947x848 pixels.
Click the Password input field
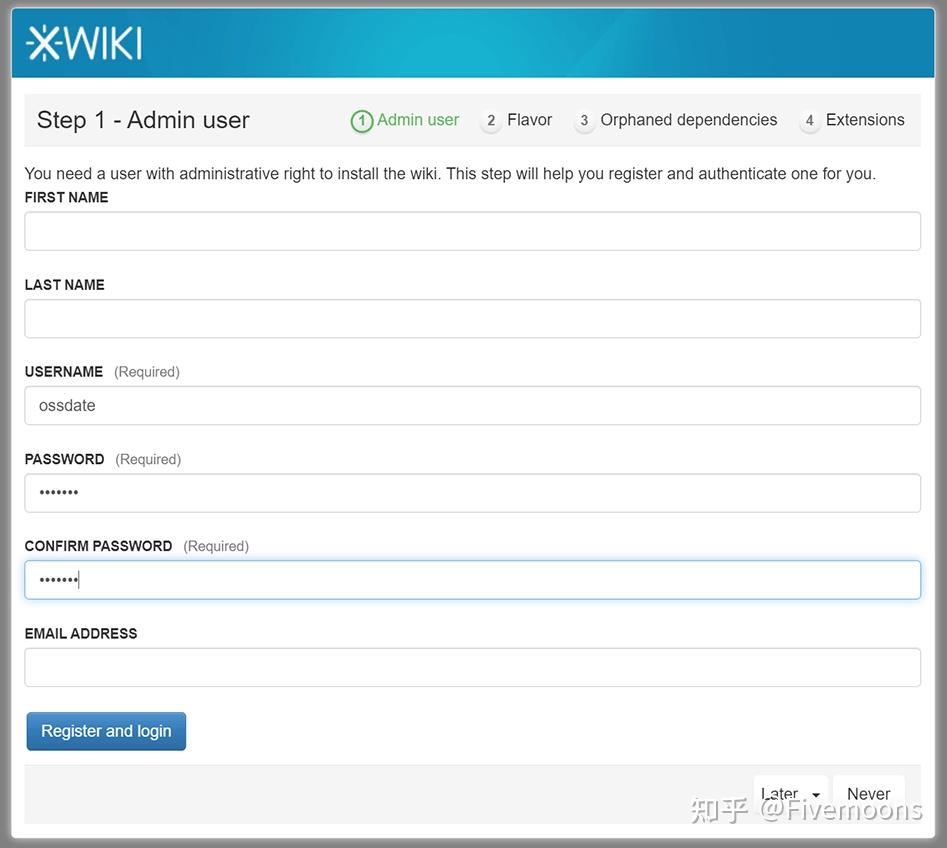(x=472, y=492)
